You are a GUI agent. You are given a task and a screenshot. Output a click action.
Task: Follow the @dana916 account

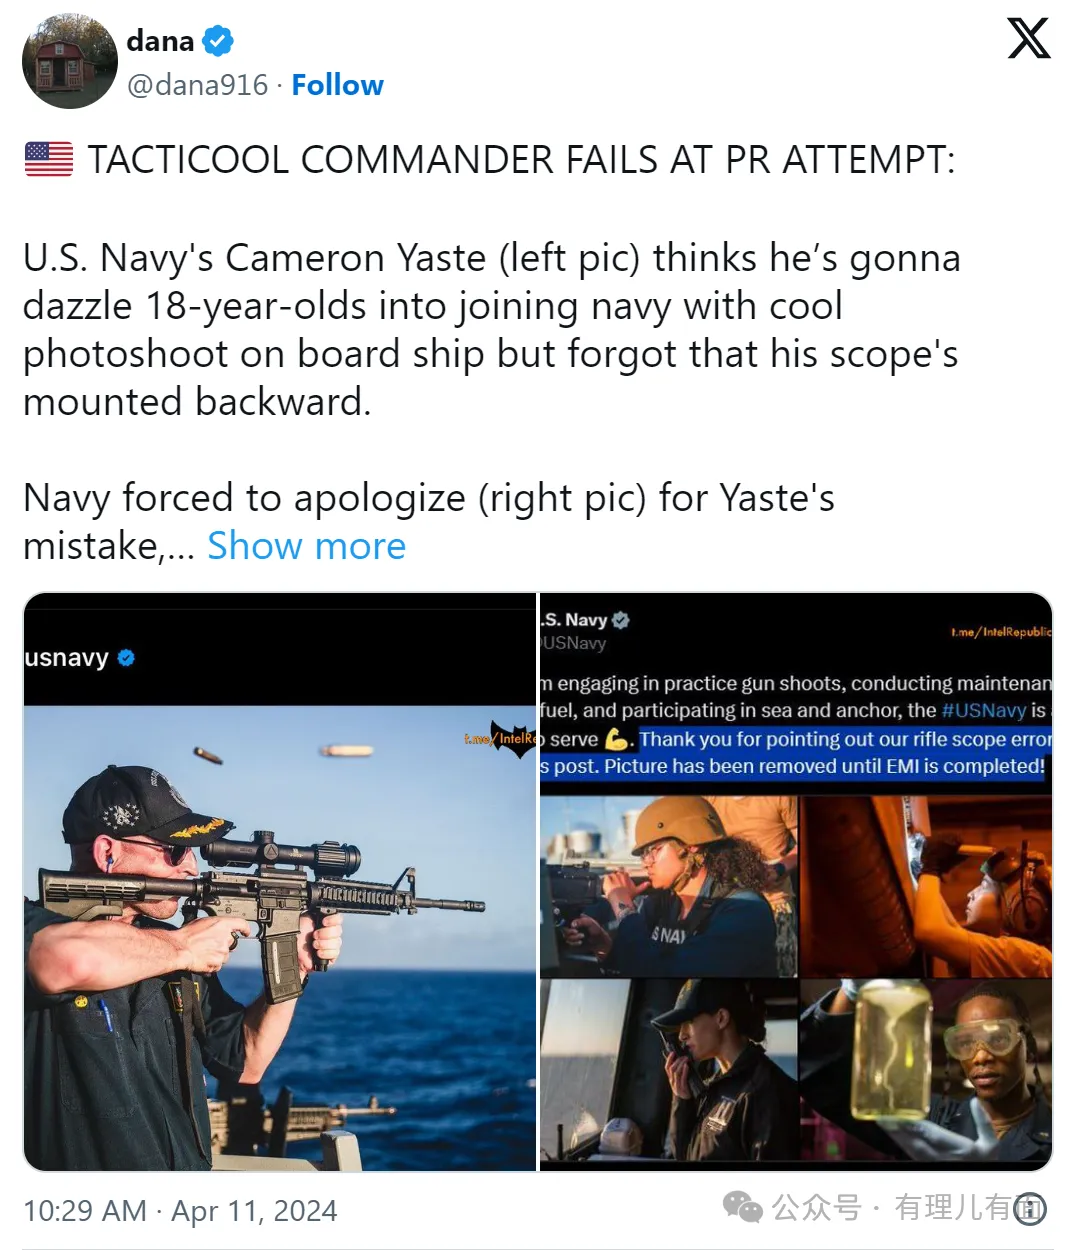click(x=337, y=85)
